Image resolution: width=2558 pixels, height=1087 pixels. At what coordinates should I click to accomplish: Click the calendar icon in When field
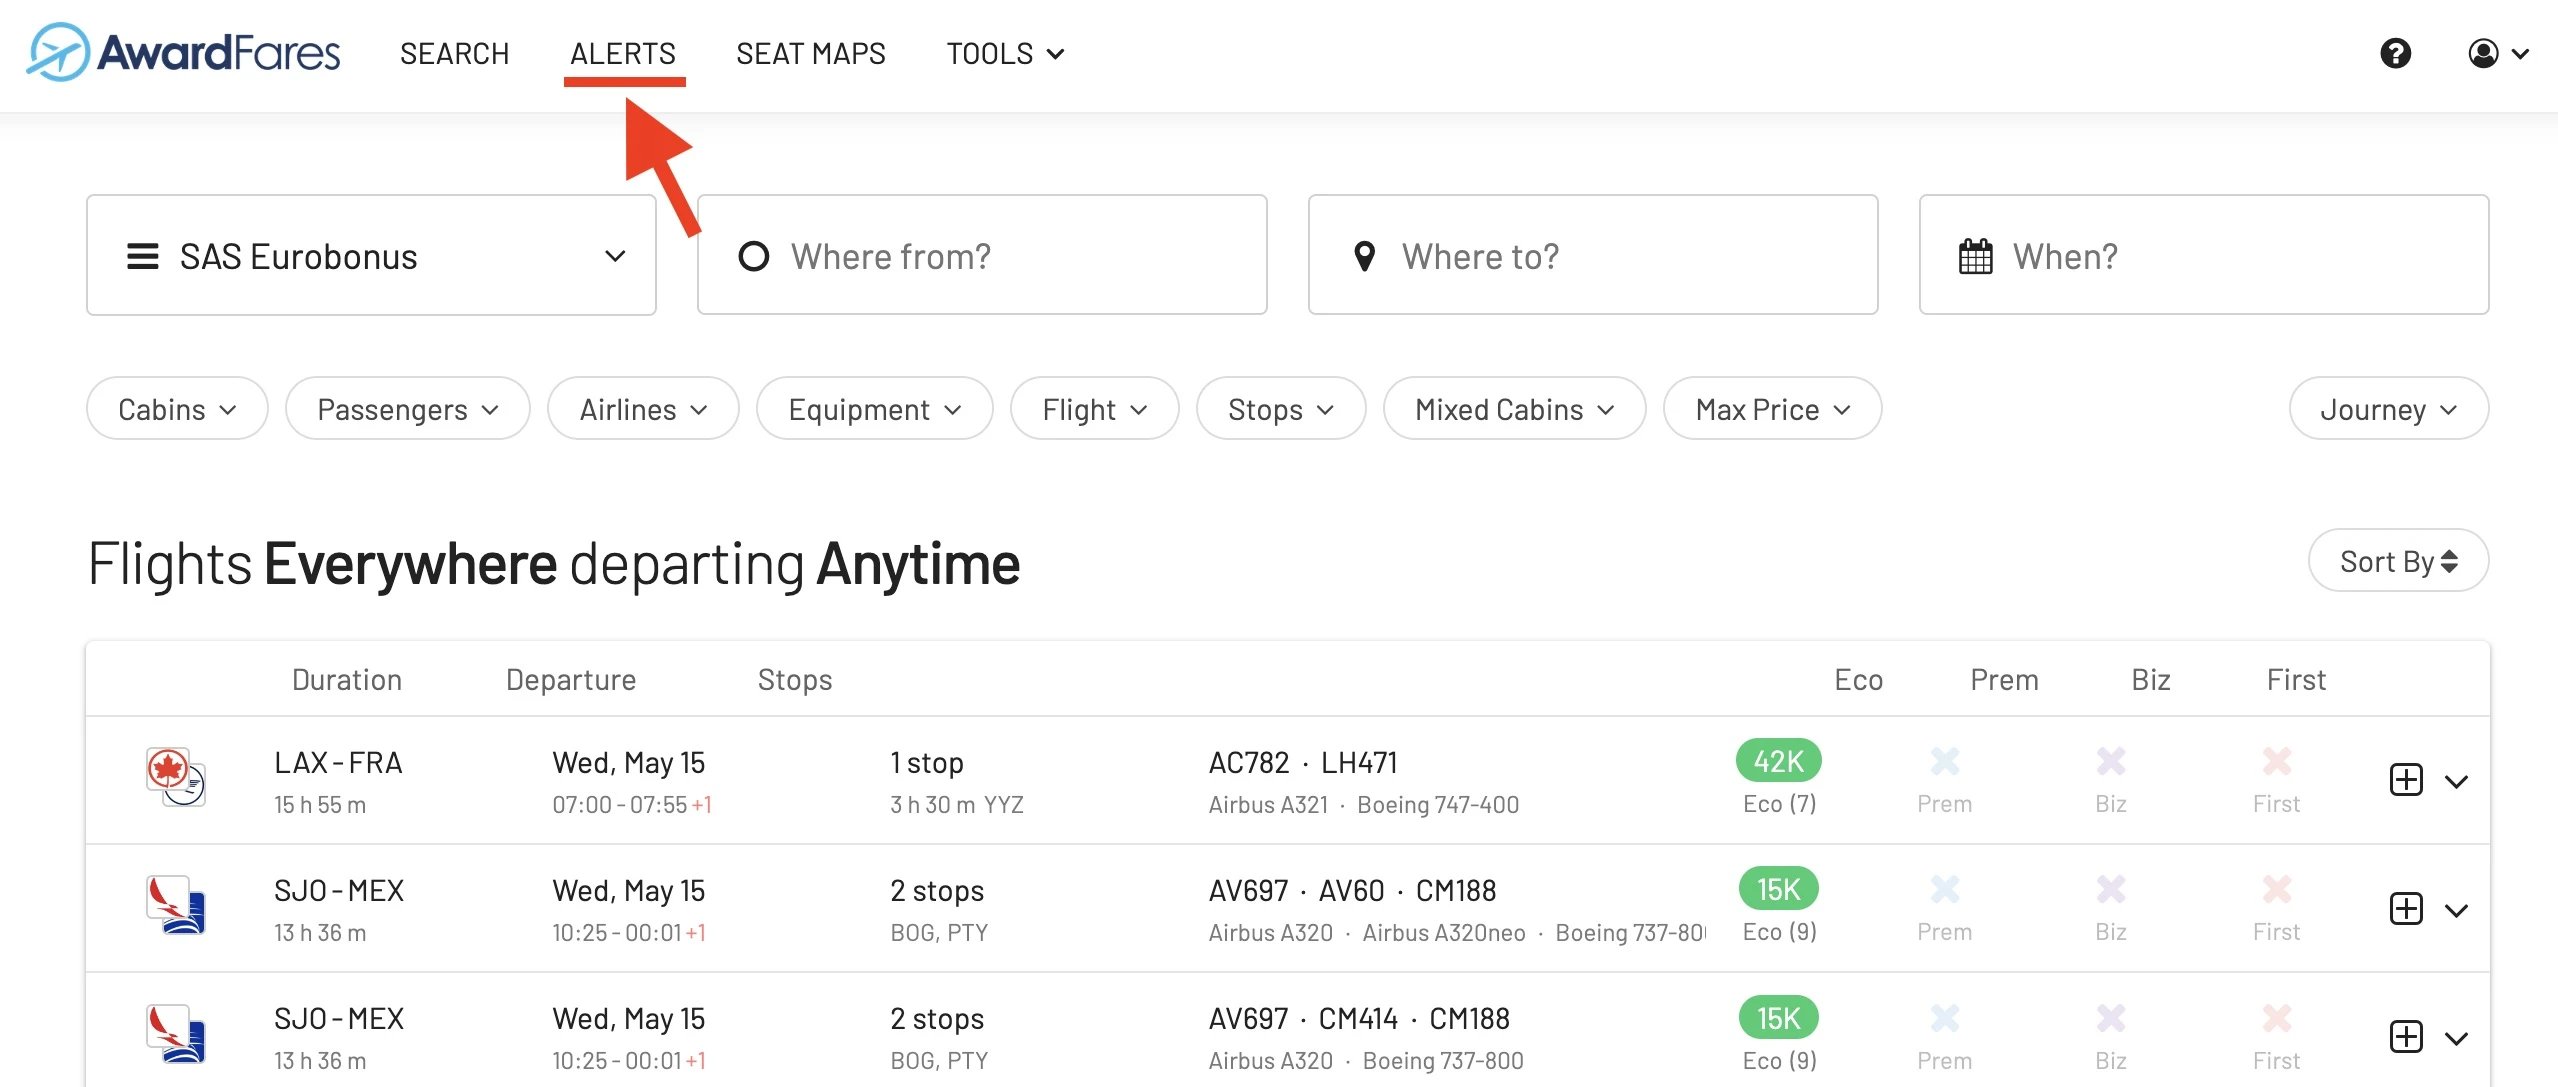coord(1975,256)
